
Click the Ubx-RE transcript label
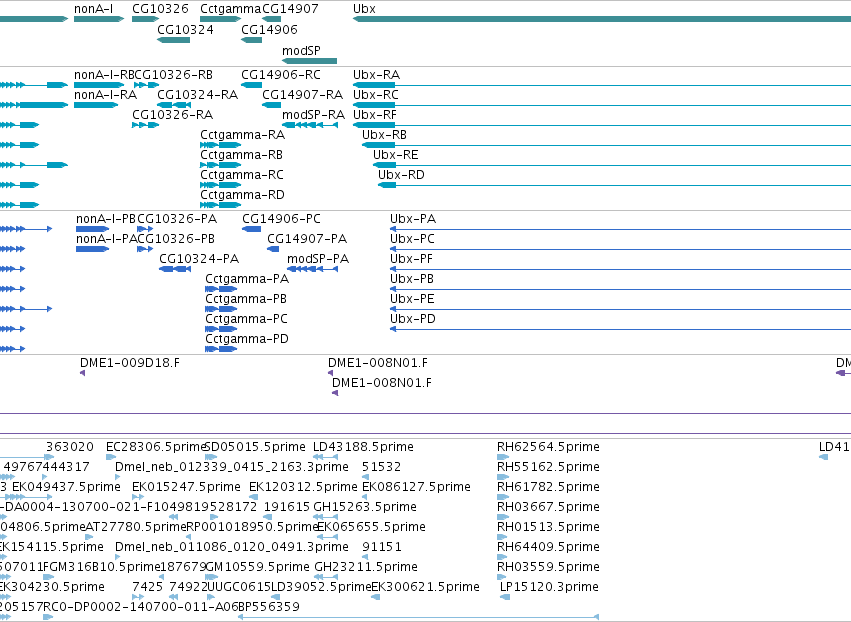click(x=396, y=155)
